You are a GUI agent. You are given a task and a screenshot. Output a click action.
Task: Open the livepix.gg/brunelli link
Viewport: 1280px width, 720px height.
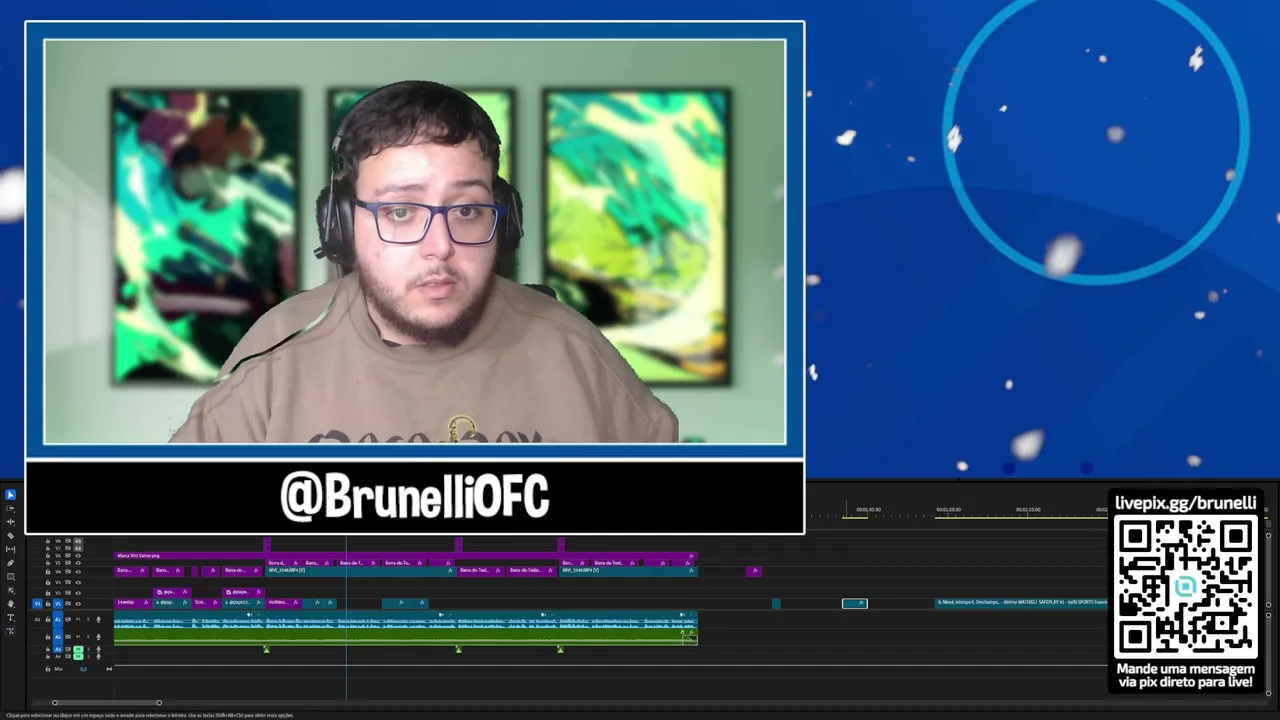(1185, 503)
